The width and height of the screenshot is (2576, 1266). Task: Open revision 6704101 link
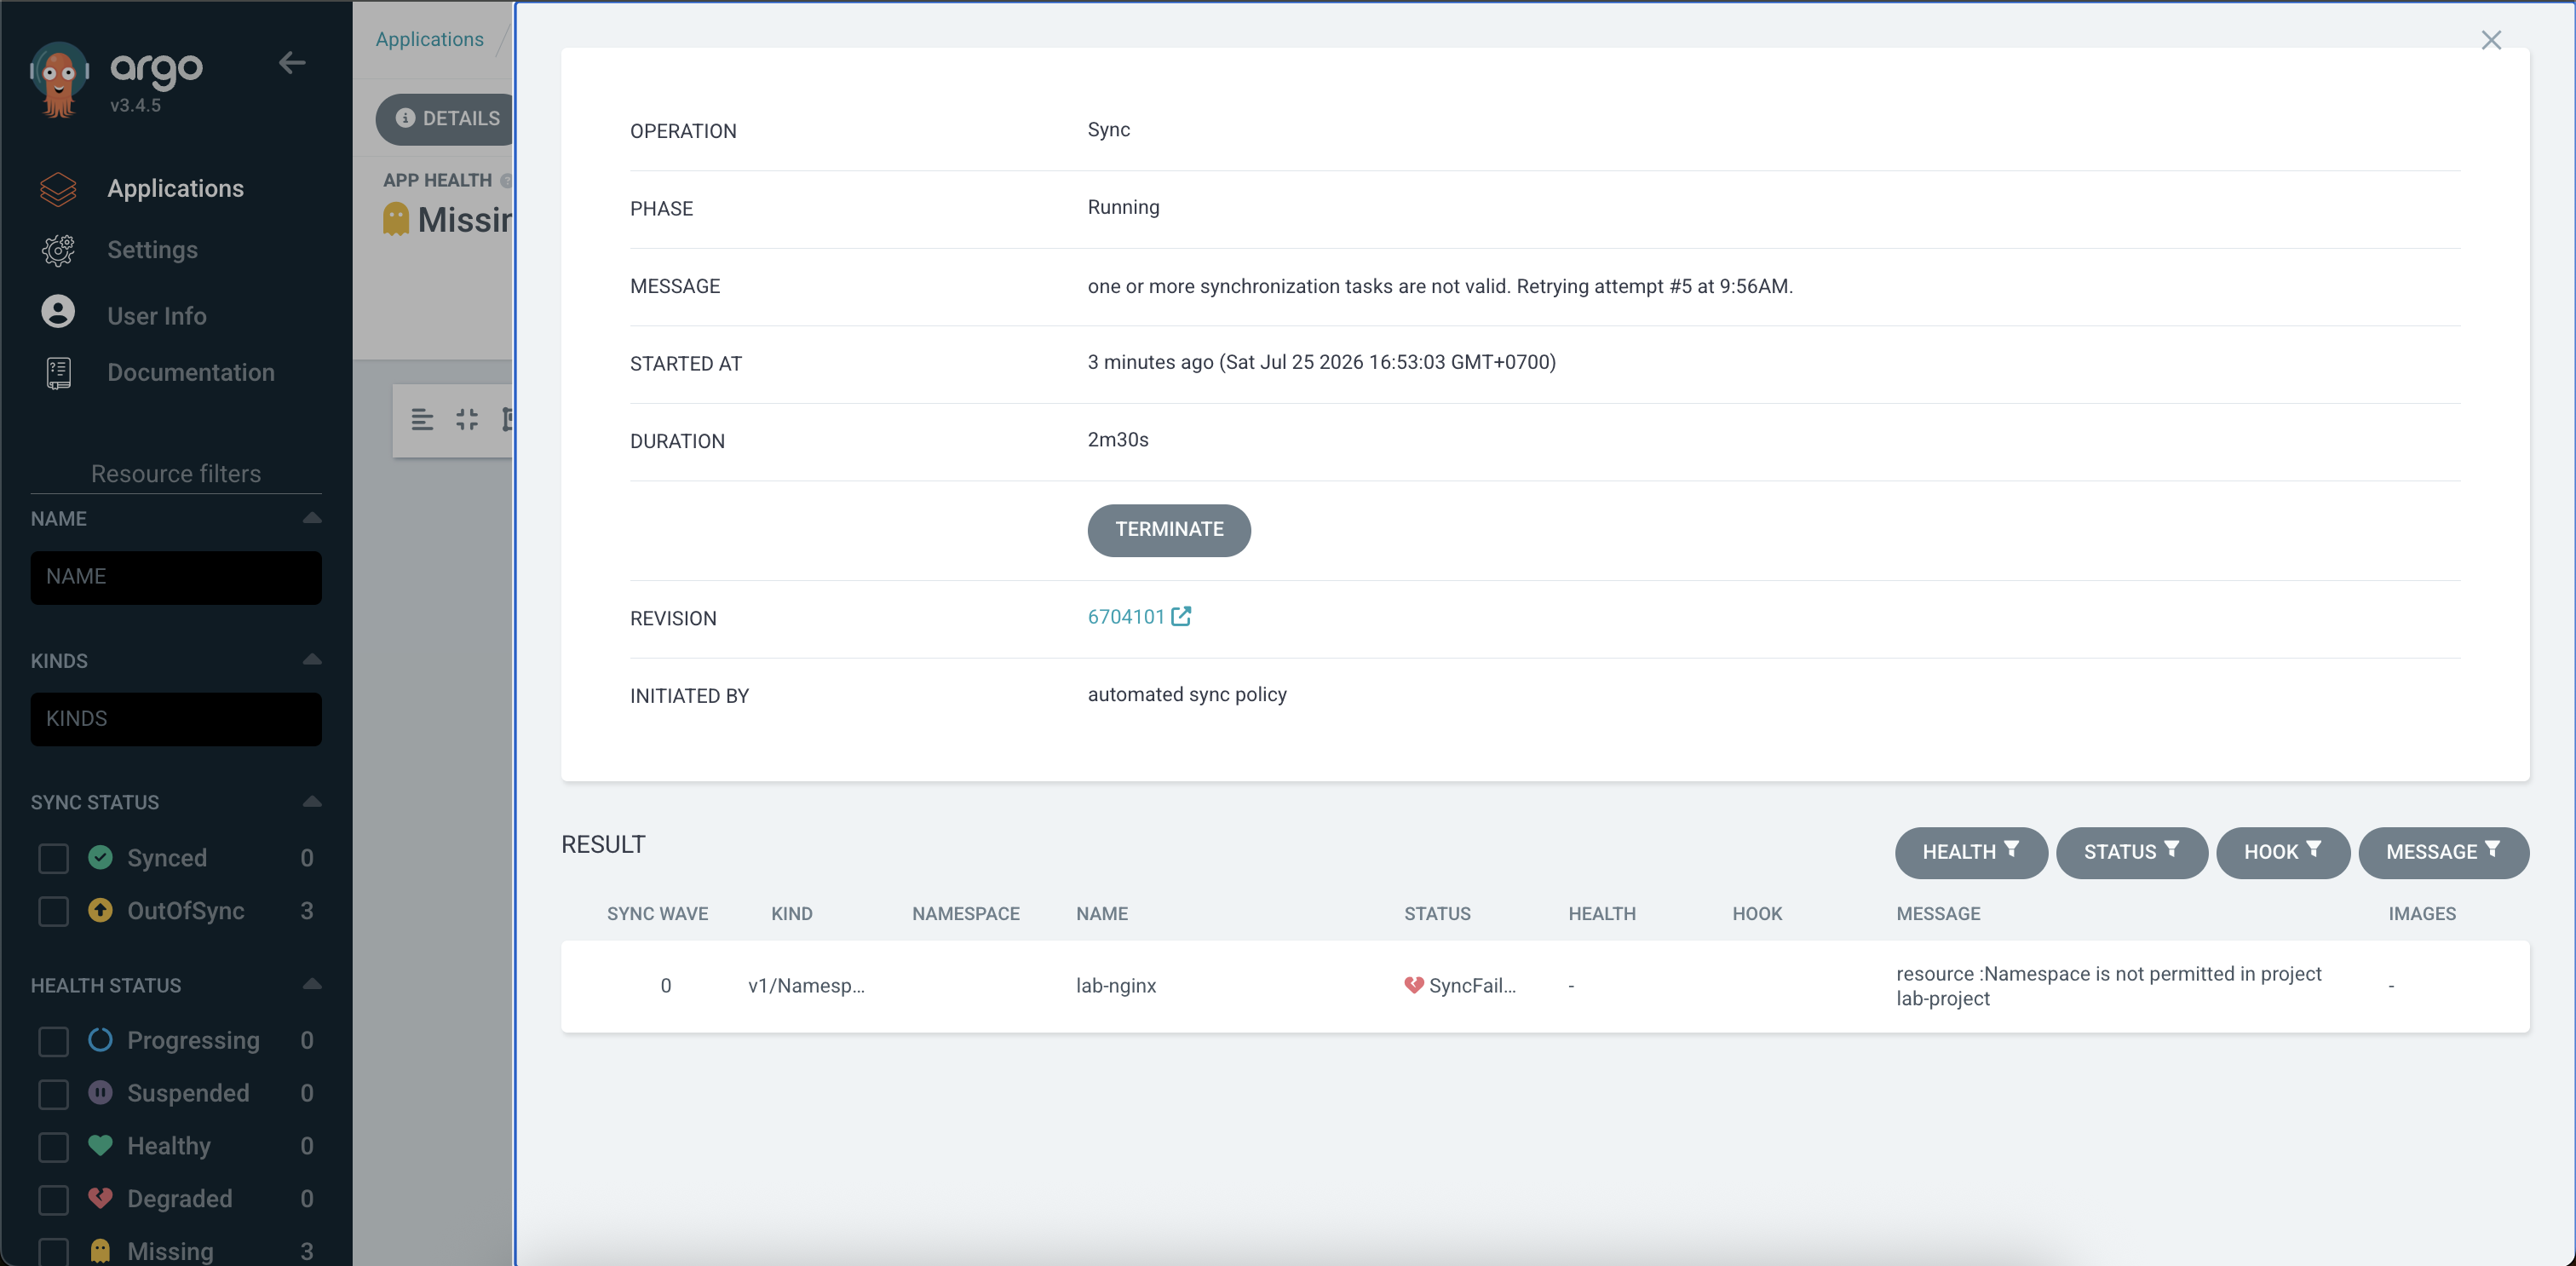click(1126, 617)
